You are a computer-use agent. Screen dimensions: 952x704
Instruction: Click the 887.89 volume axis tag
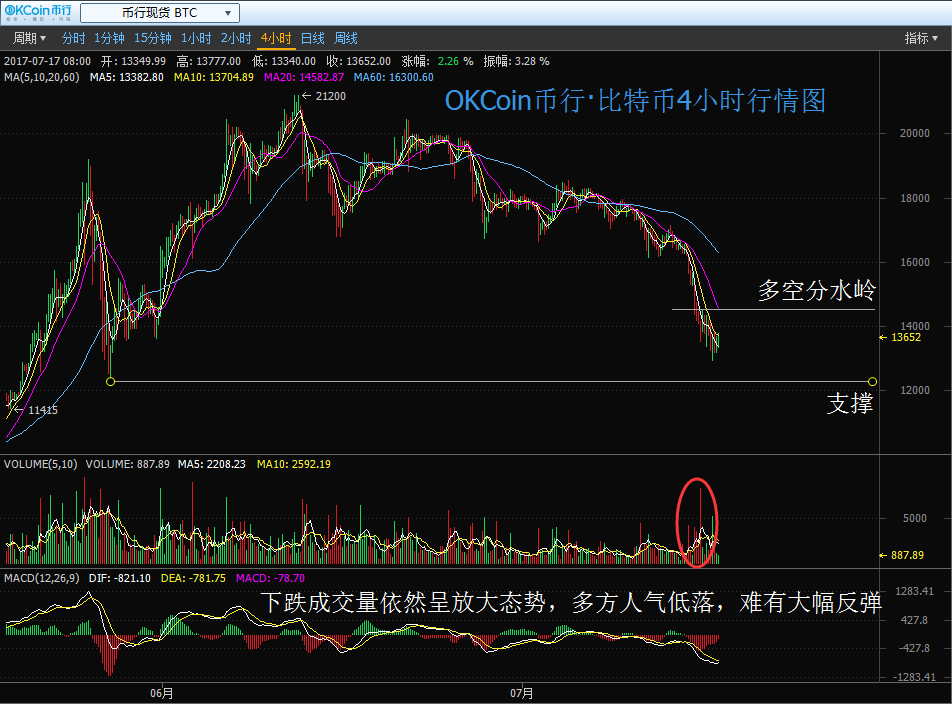click(902, 555)
